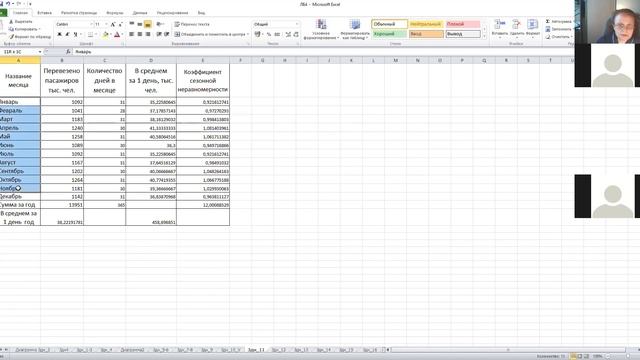Click the Borders icon
Image resolution: width=640 pixels, height=360 pixels.
(x=90, y=35)
